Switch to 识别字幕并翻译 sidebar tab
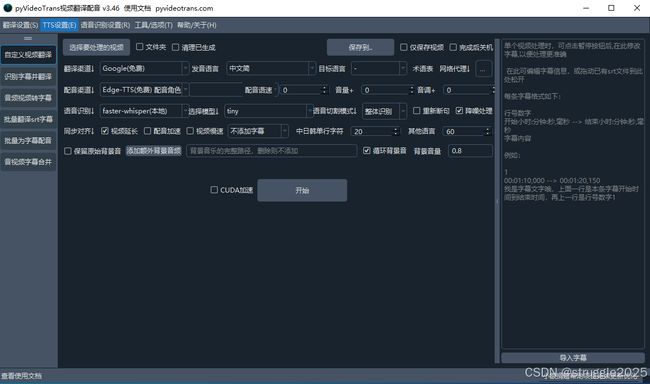 coord(28,77)
